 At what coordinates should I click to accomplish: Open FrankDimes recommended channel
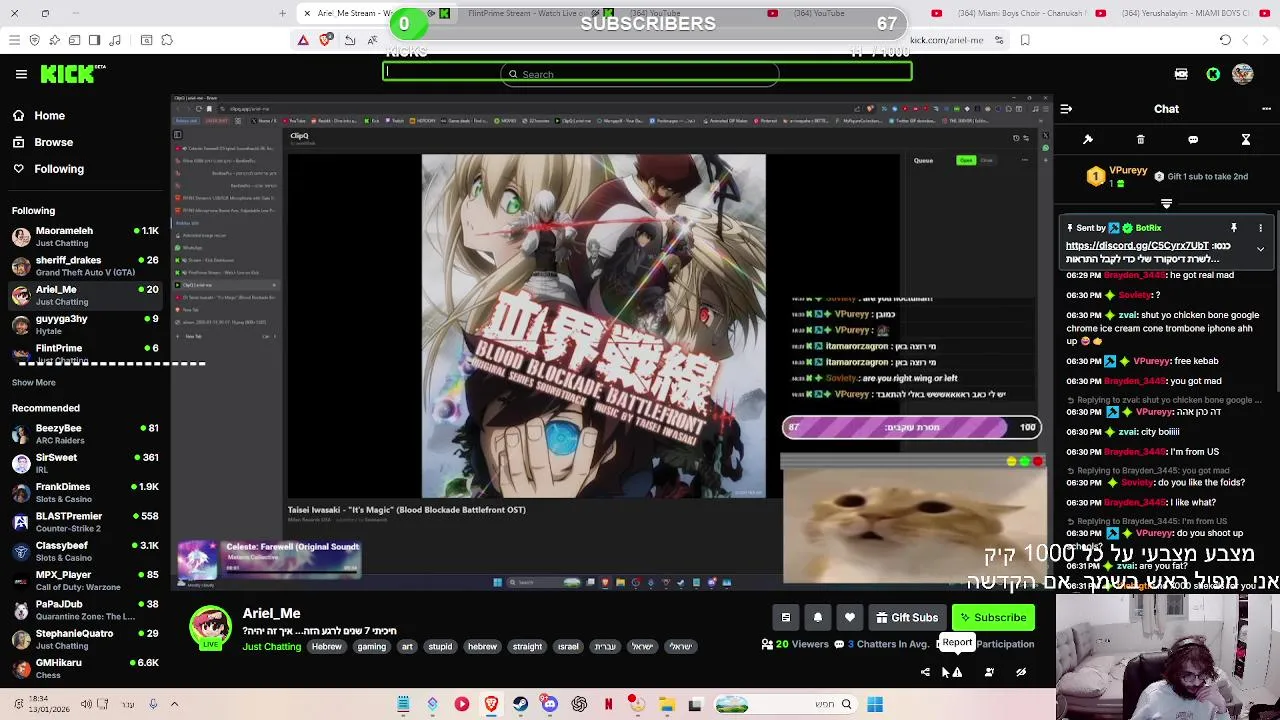point(85,493)
